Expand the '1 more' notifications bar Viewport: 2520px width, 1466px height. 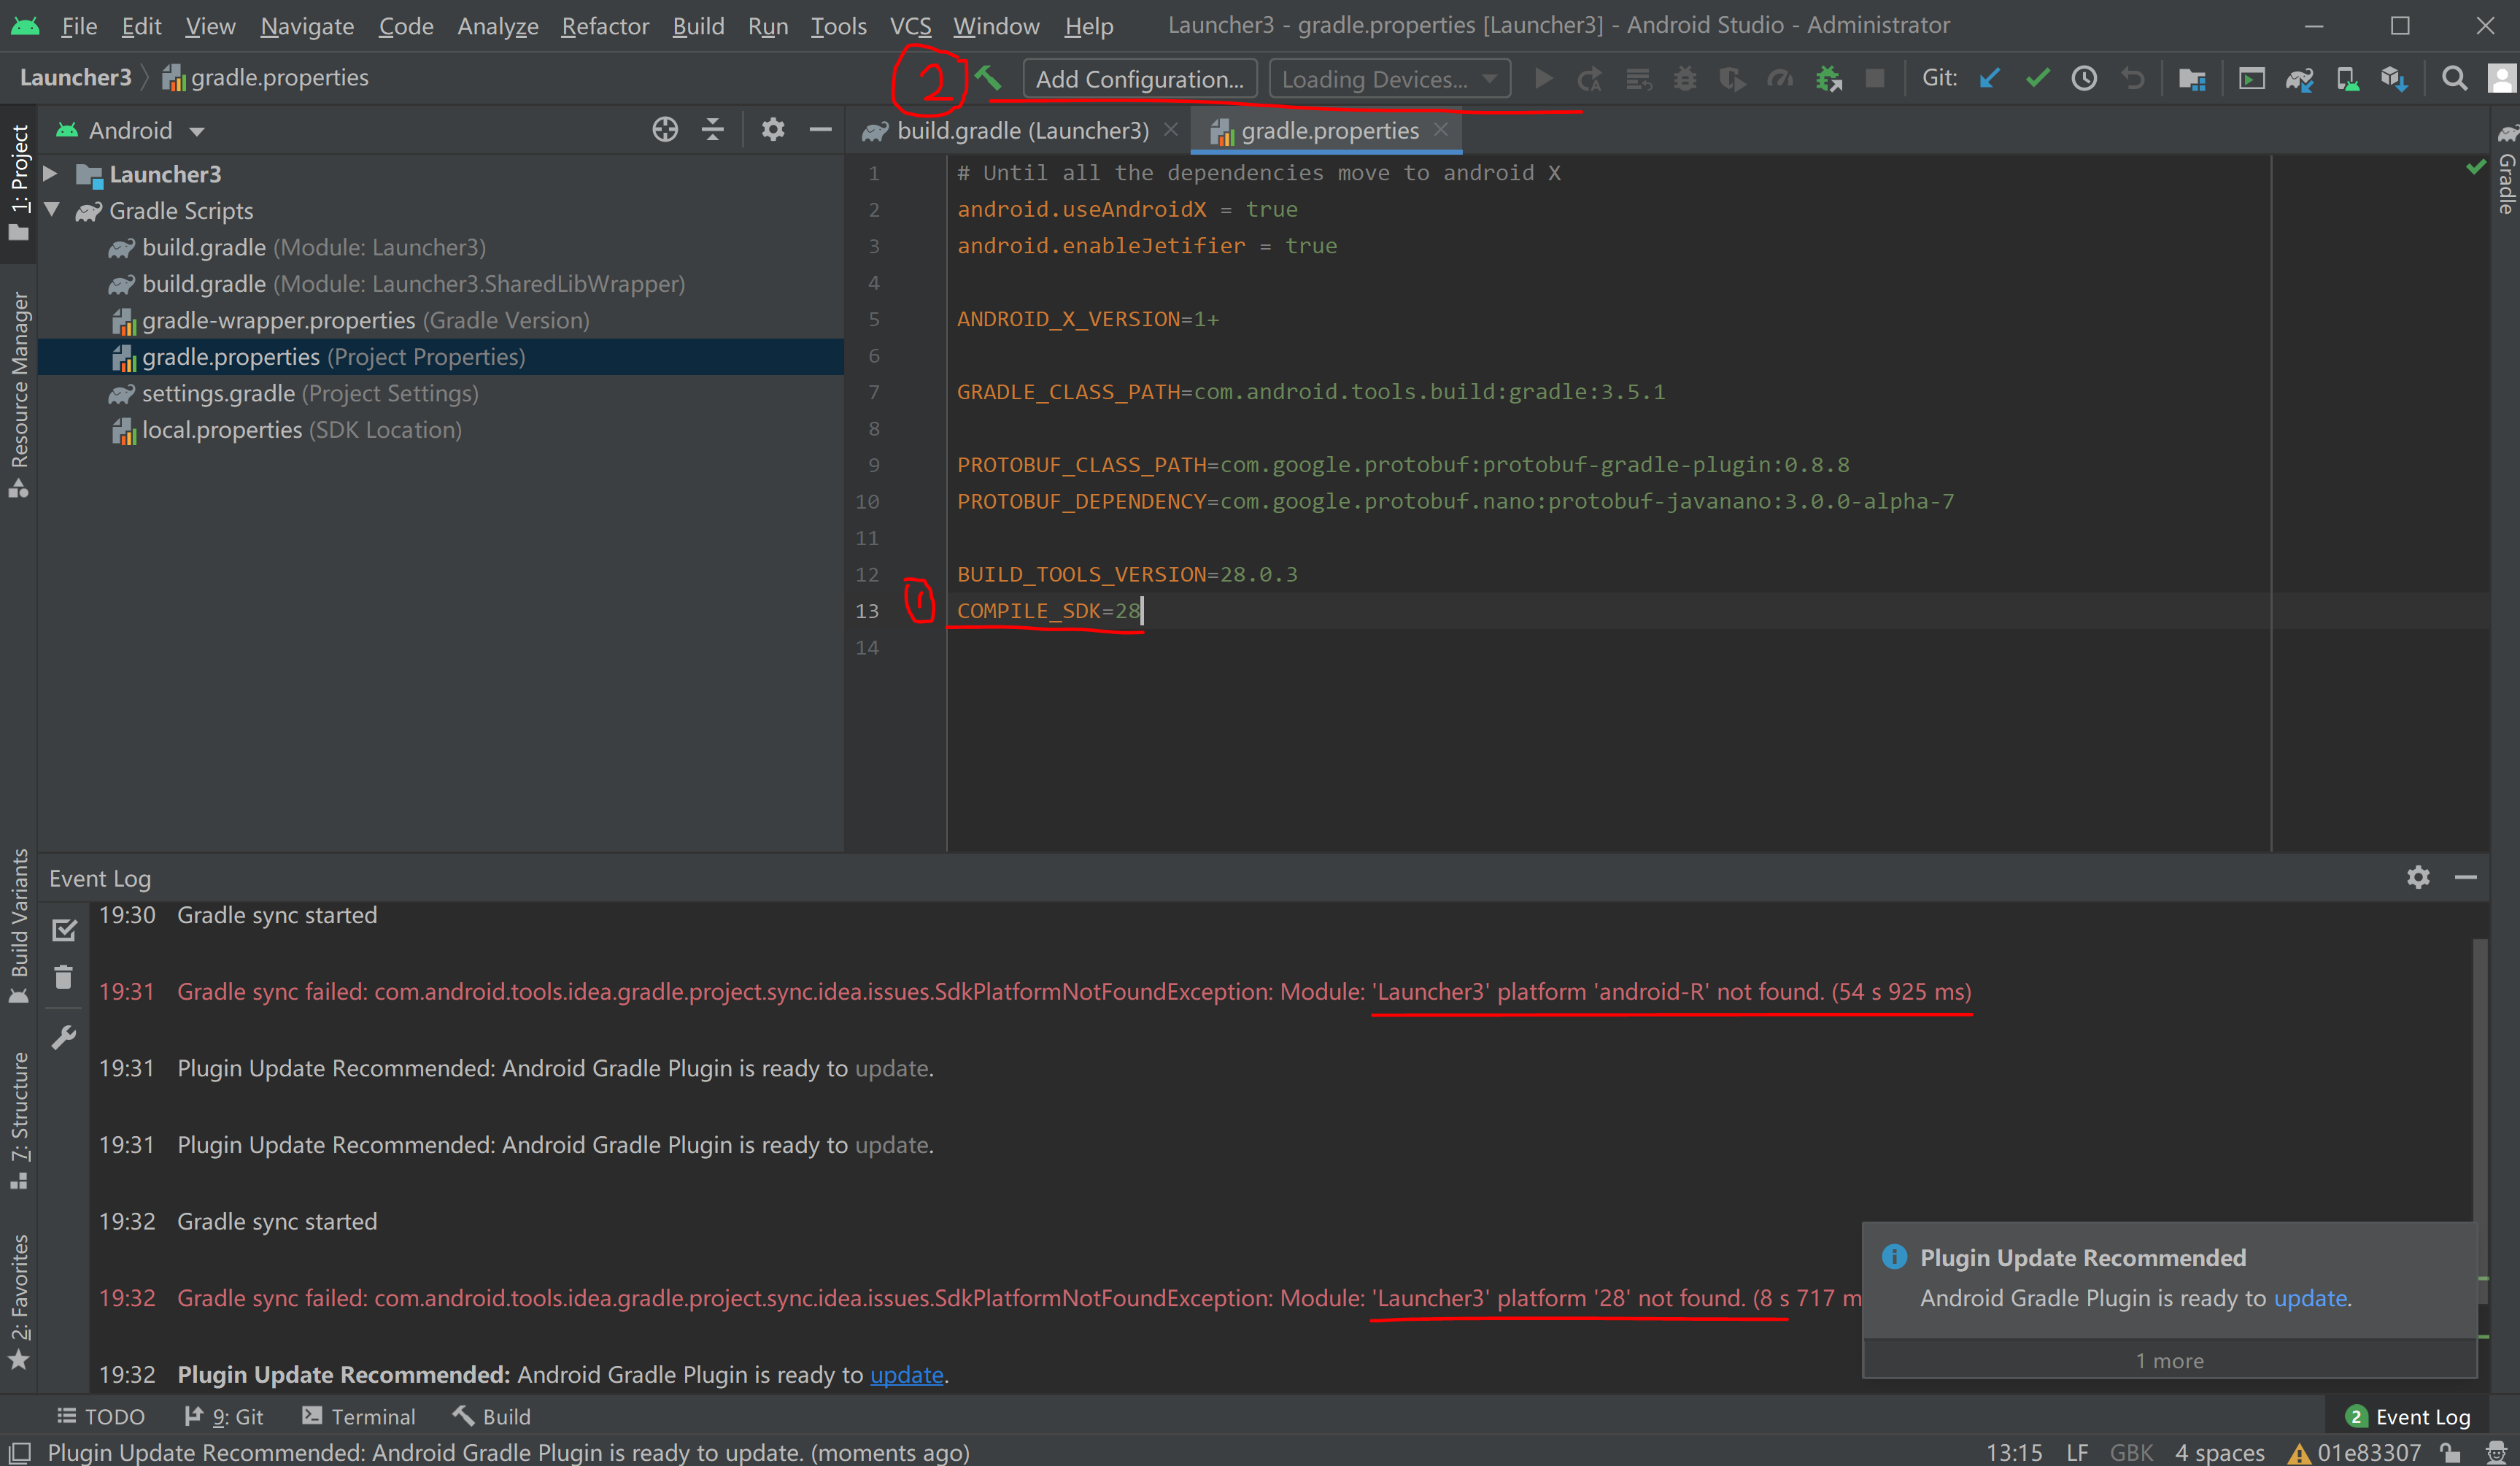point(2169,1360)
